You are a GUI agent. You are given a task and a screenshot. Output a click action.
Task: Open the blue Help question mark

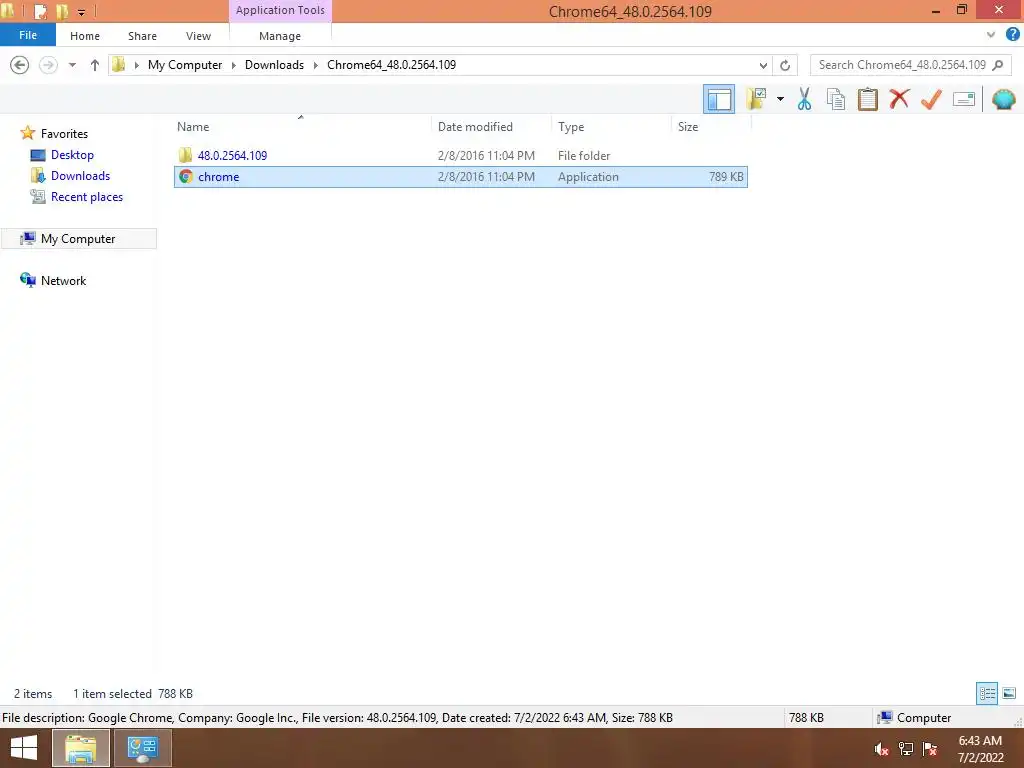point(1013,34)
